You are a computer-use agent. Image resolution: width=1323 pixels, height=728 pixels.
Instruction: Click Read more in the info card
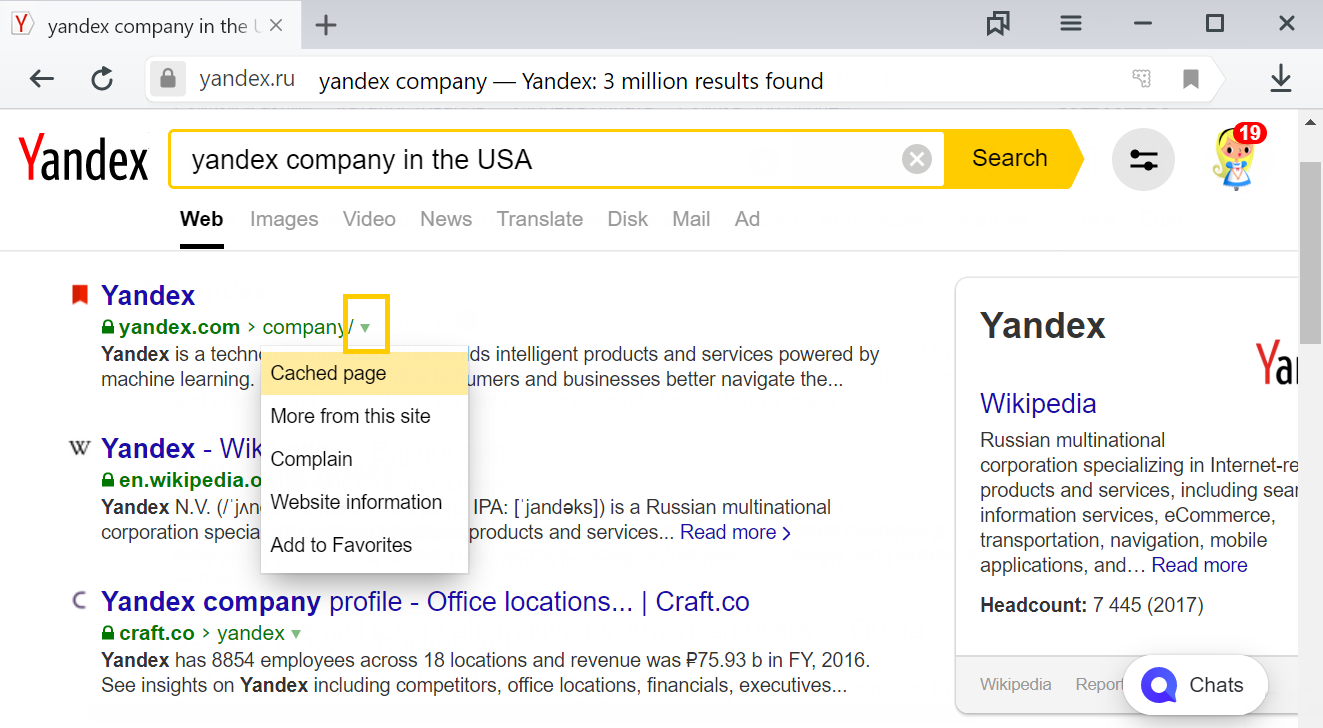click(x=1199, y=565)
